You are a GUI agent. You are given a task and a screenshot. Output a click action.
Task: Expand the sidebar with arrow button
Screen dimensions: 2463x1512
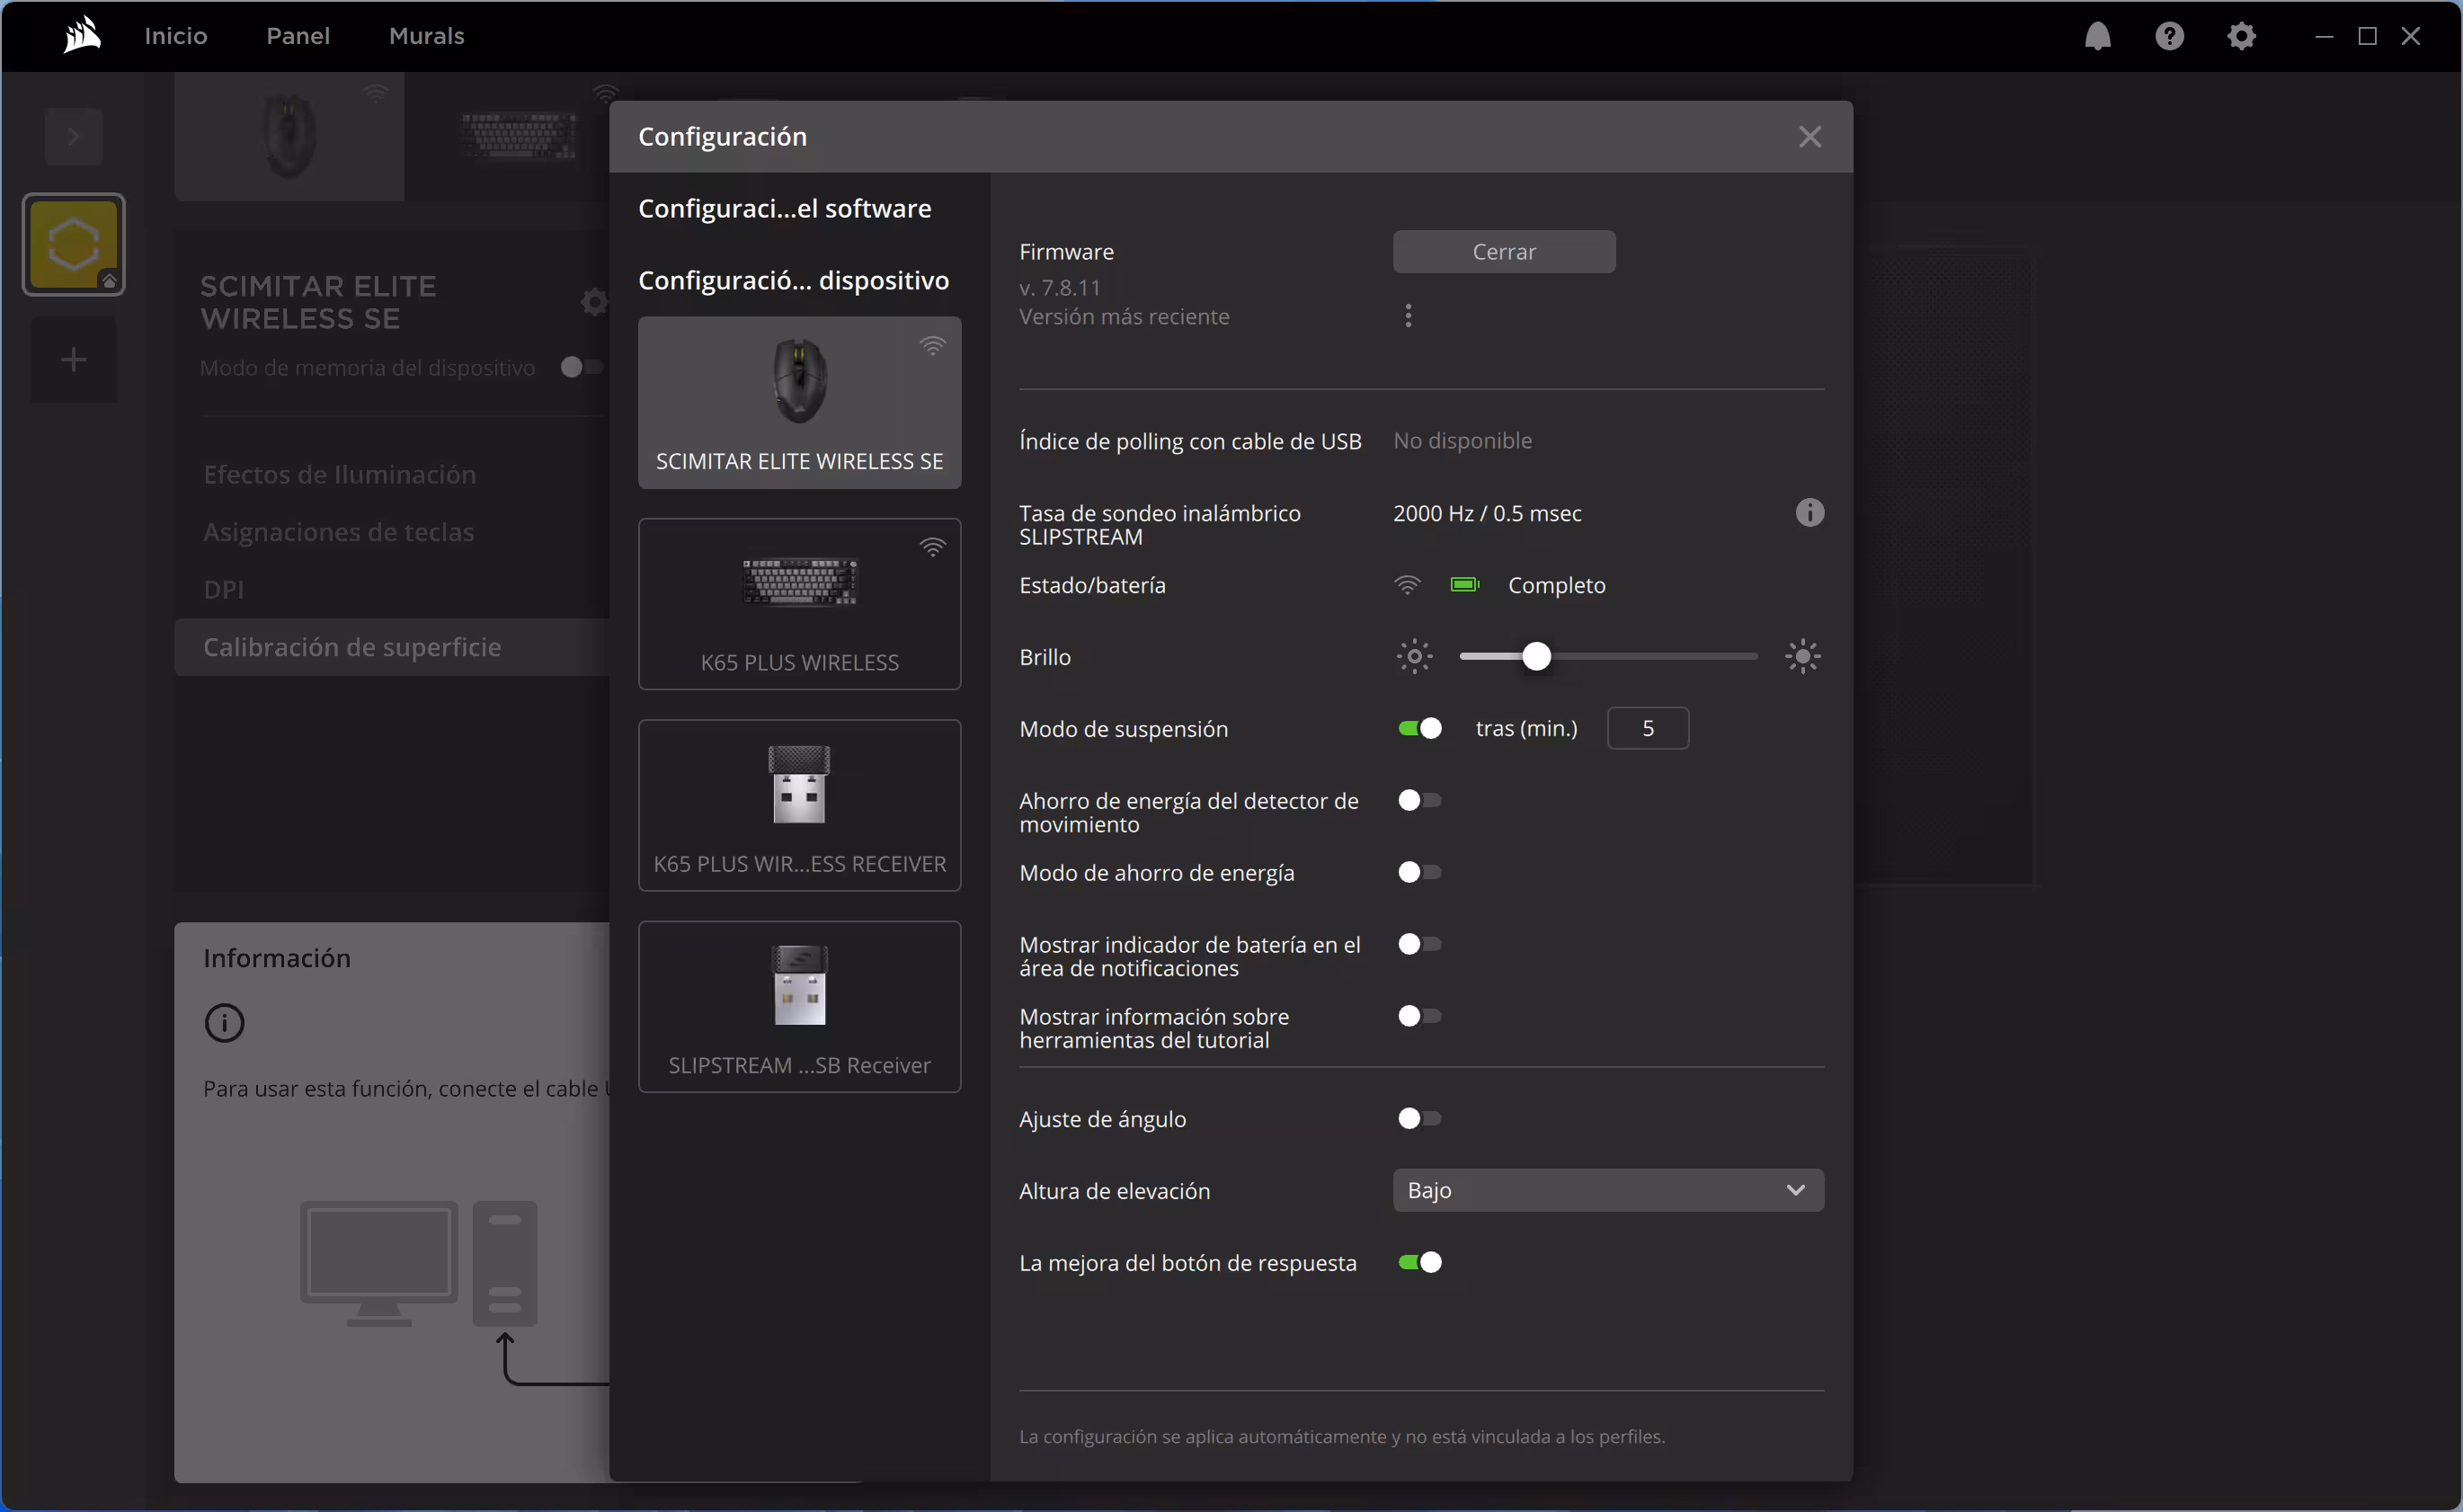[73, 137]
